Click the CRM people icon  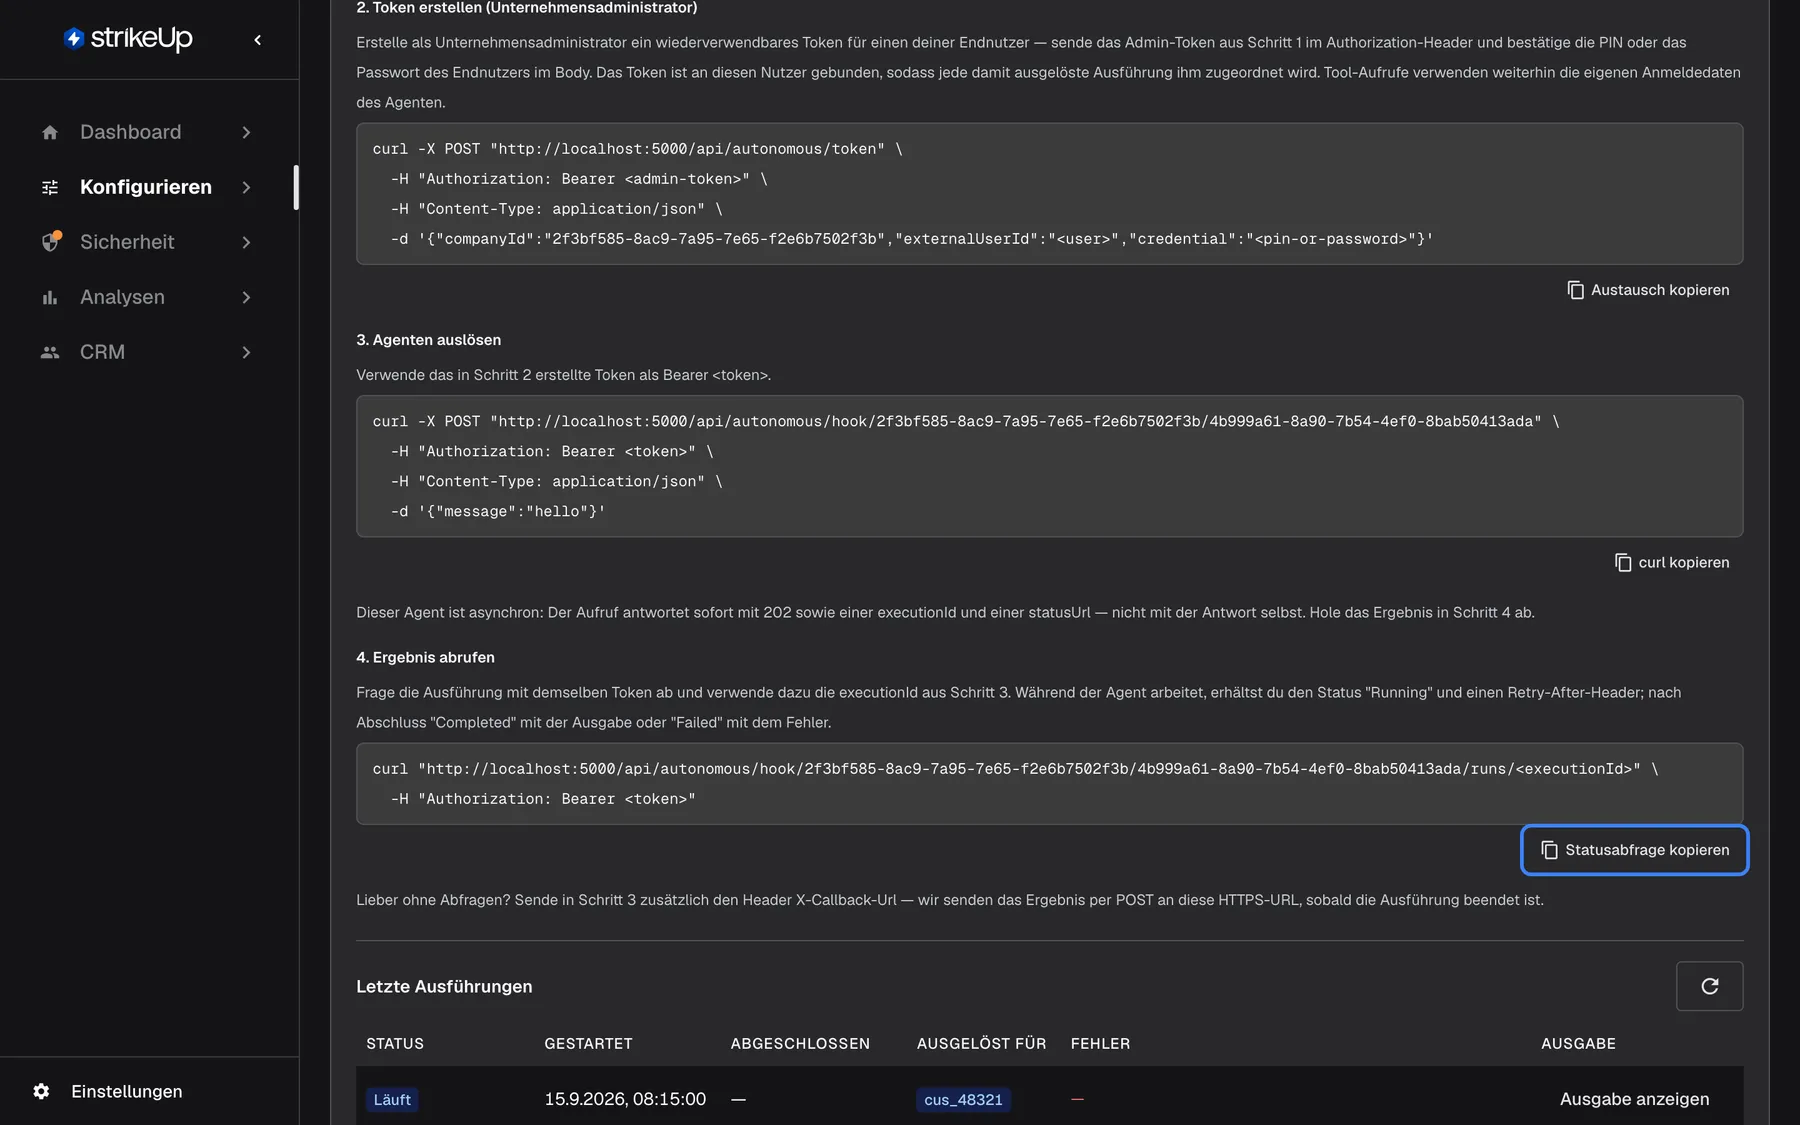click(50, 352)
